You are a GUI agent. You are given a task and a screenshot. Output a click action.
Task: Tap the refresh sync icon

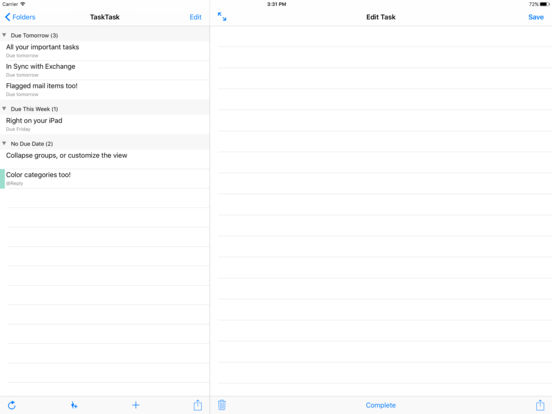(x=12, y=405)
